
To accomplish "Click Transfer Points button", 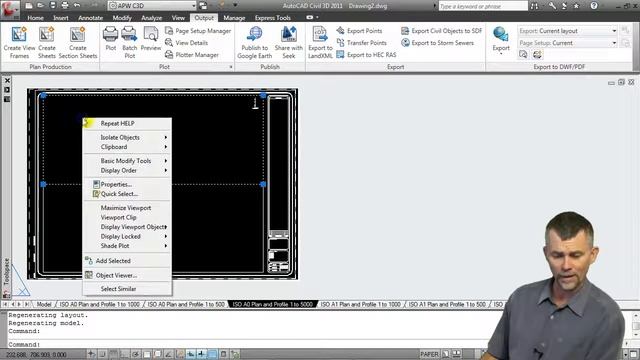I will click(x=361, y=42).
